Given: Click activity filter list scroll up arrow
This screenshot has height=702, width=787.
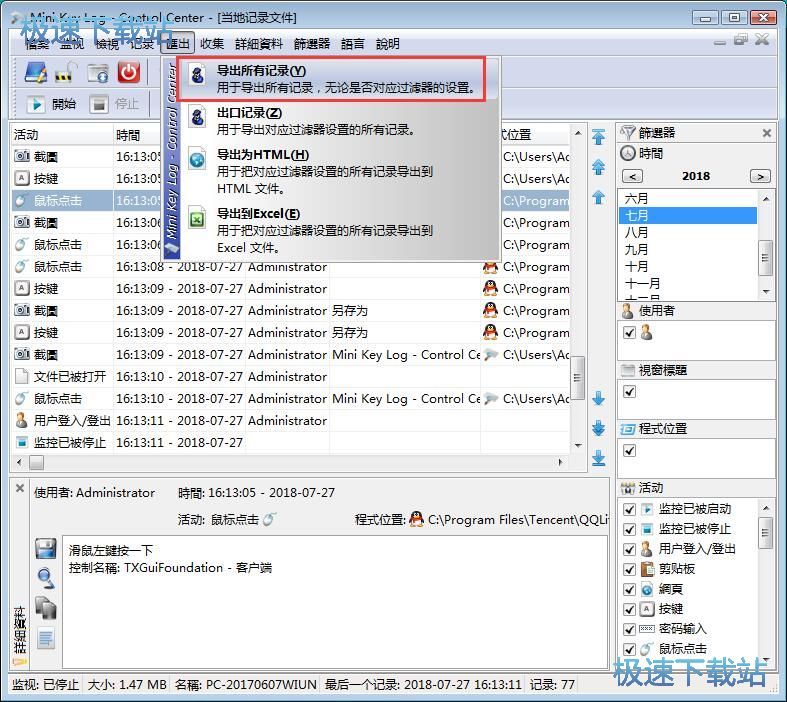Looking at the screenshot, I should [766, 508].
